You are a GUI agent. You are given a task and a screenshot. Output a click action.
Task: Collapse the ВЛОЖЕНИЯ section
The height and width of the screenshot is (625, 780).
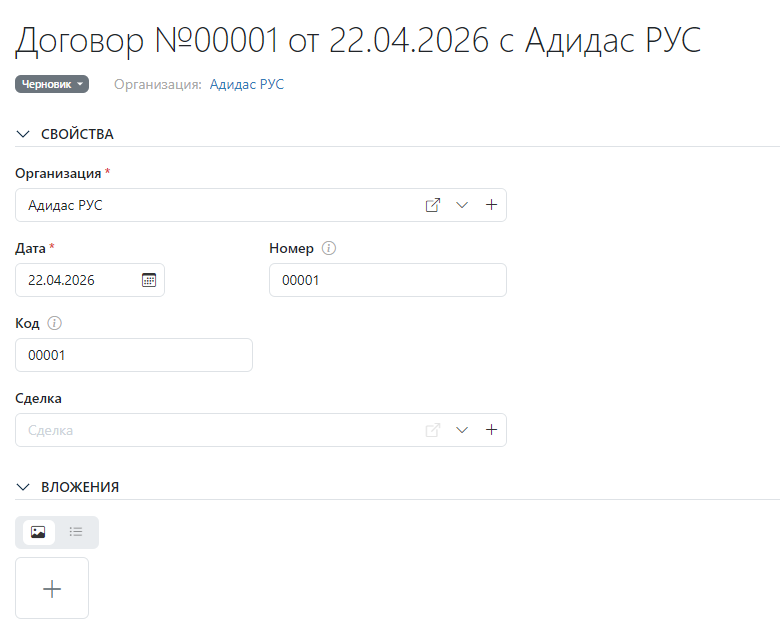click(x=24, y=487)
